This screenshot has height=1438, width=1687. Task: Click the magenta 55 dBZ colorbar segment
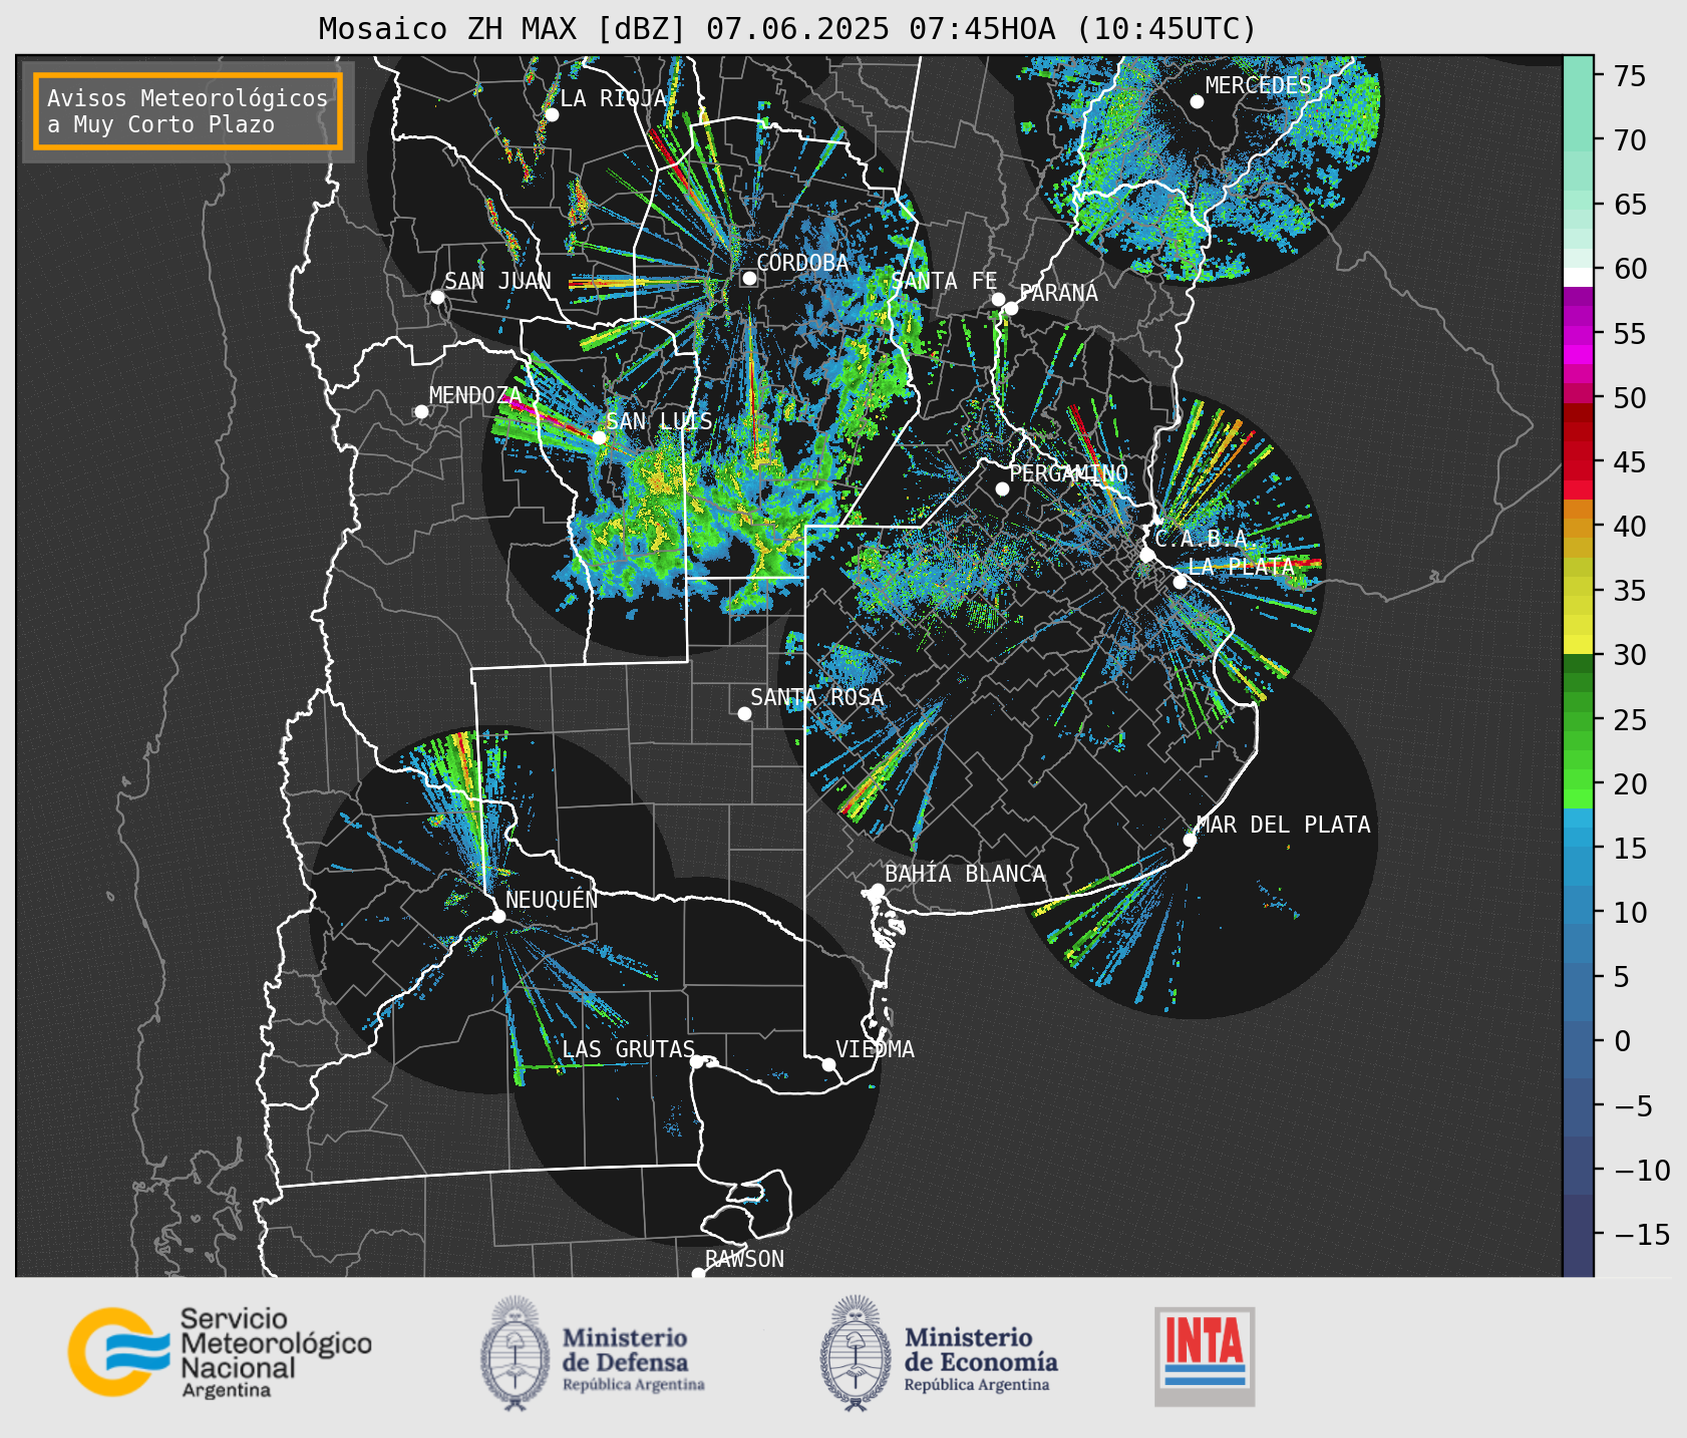1578,335
